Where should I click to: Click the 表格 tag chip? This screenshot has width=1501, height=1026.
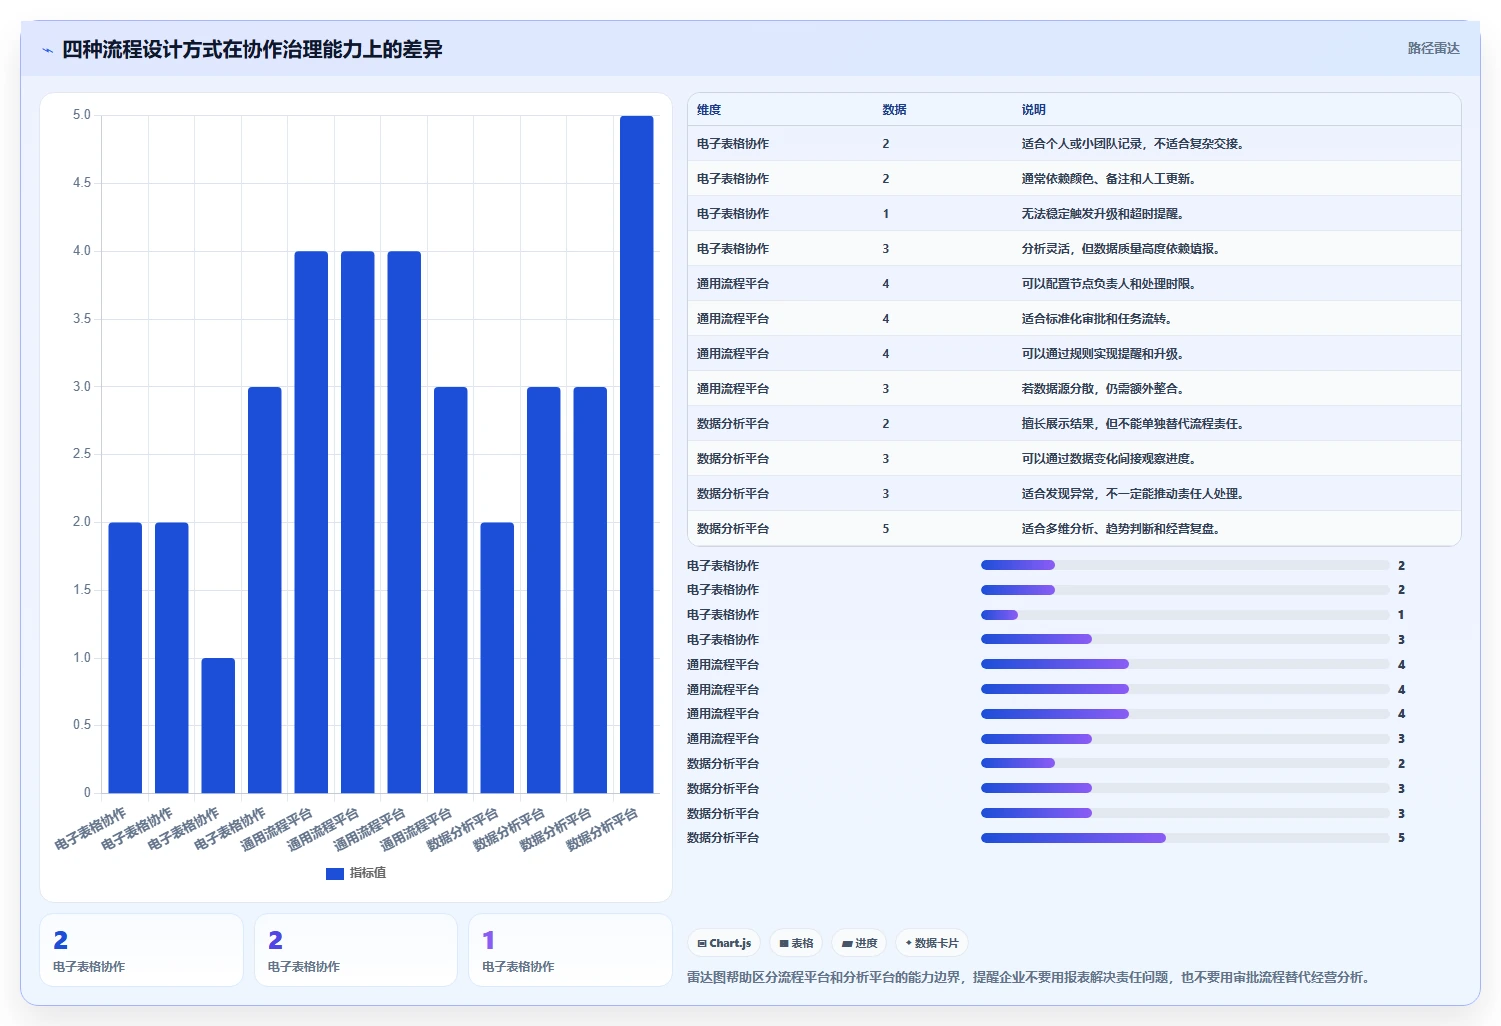click(x=796, y=943)
